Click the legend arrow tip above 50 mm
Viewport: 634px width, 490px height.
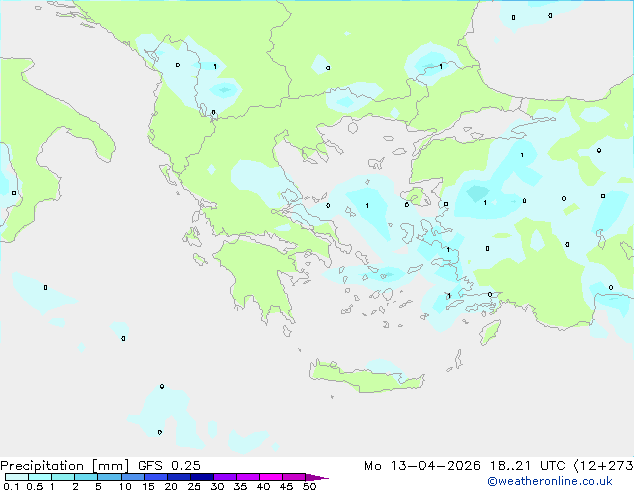317,477
